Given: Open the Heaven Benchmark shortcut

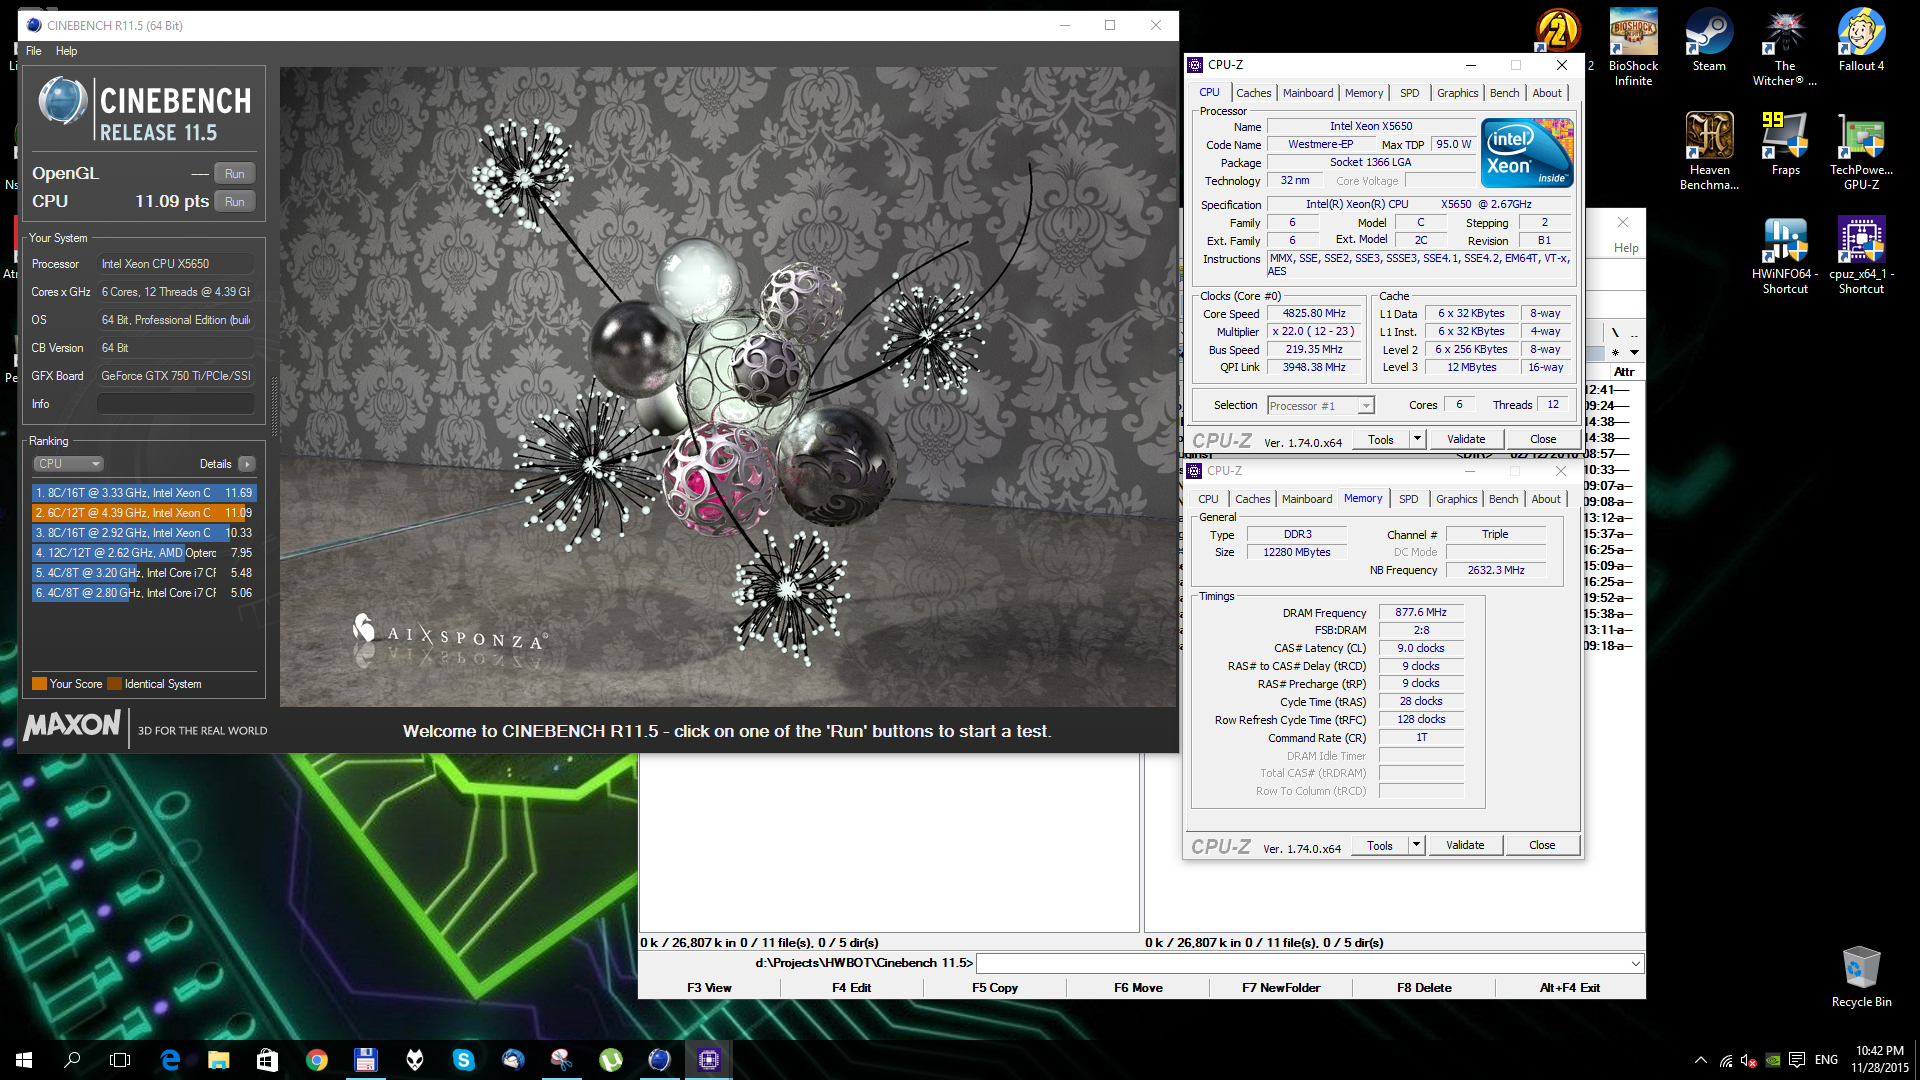Looking at the screenshot, I should 1709,151.
